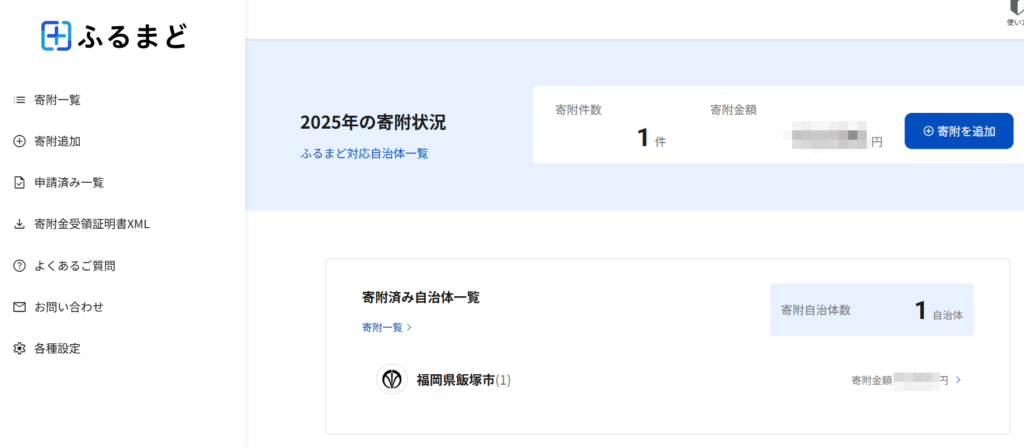The width and height of the screenshot is (1024, 447).
Task: Click the plus-circle icon beside 寄附追加
Action: (x=19, y=141)
